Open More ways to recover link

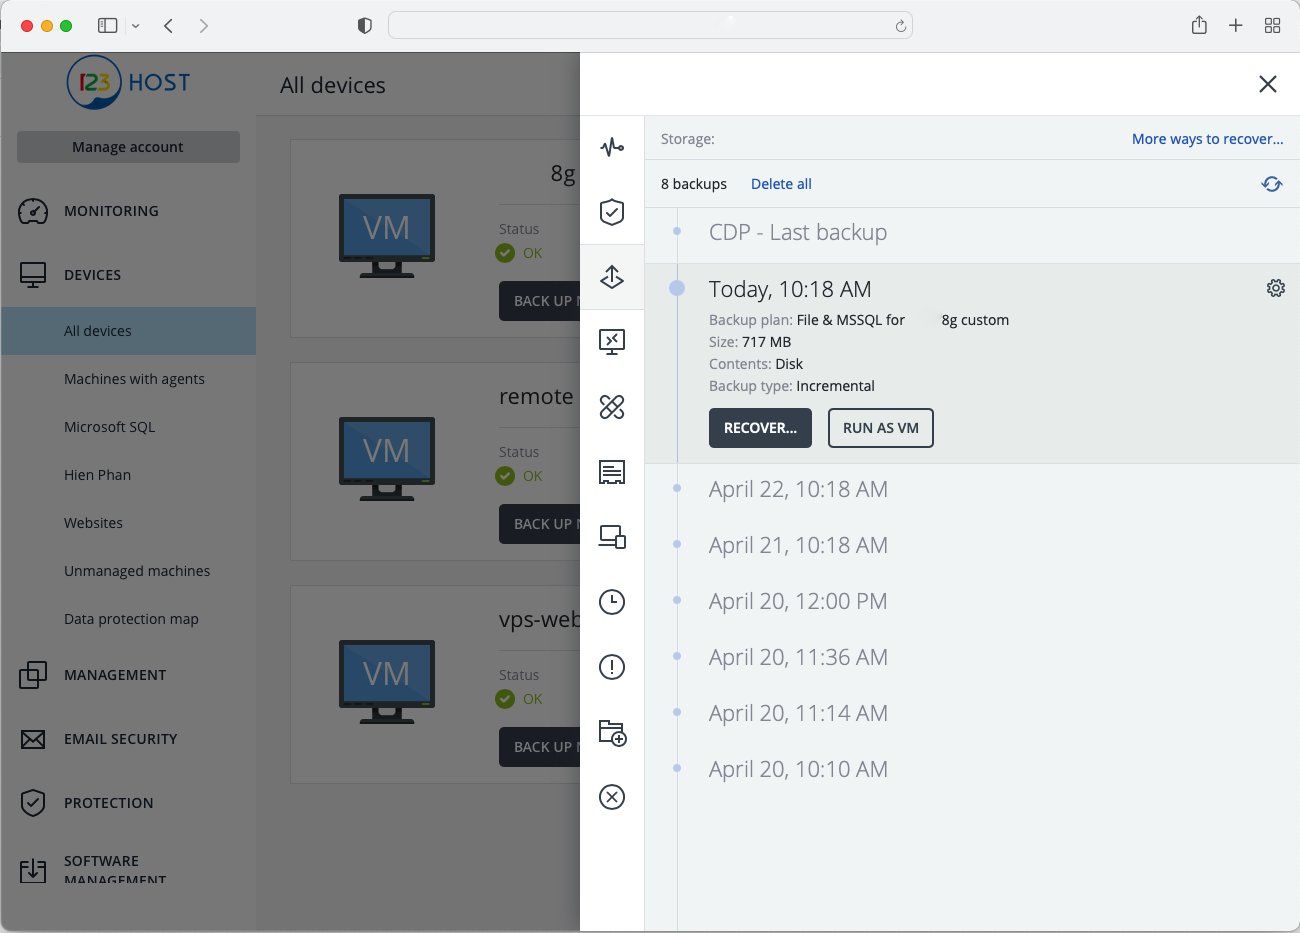pyautogui.click(x=1207, y=139)
